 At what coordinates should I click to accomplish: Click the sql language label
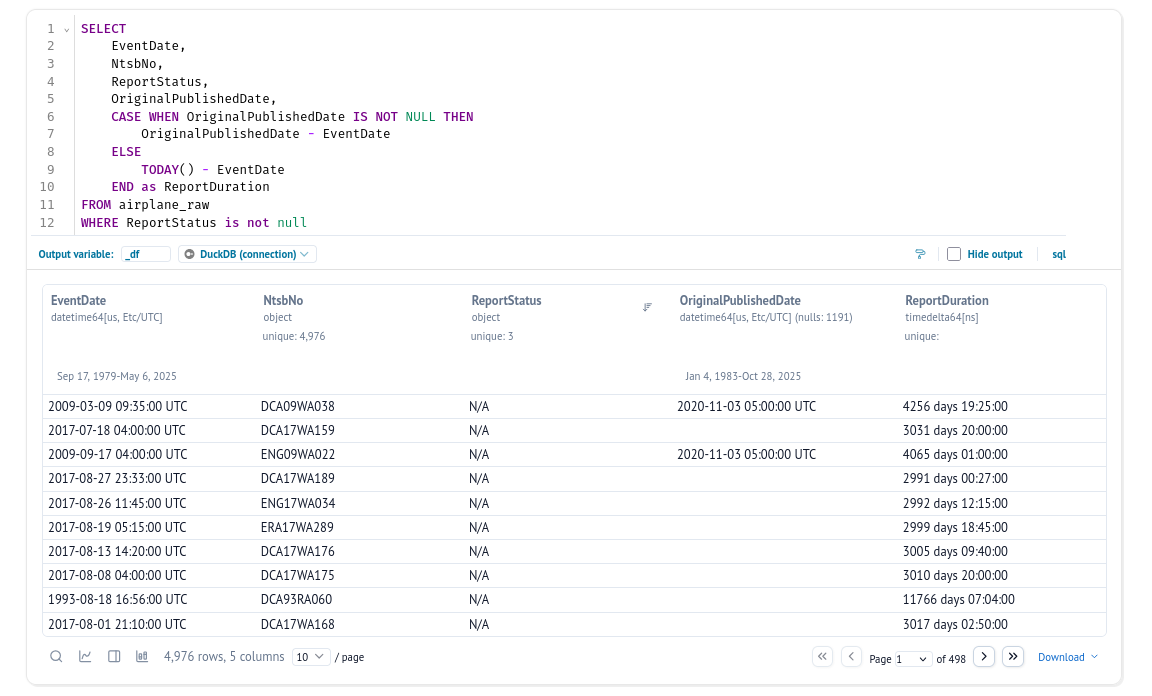point(1059,254)
